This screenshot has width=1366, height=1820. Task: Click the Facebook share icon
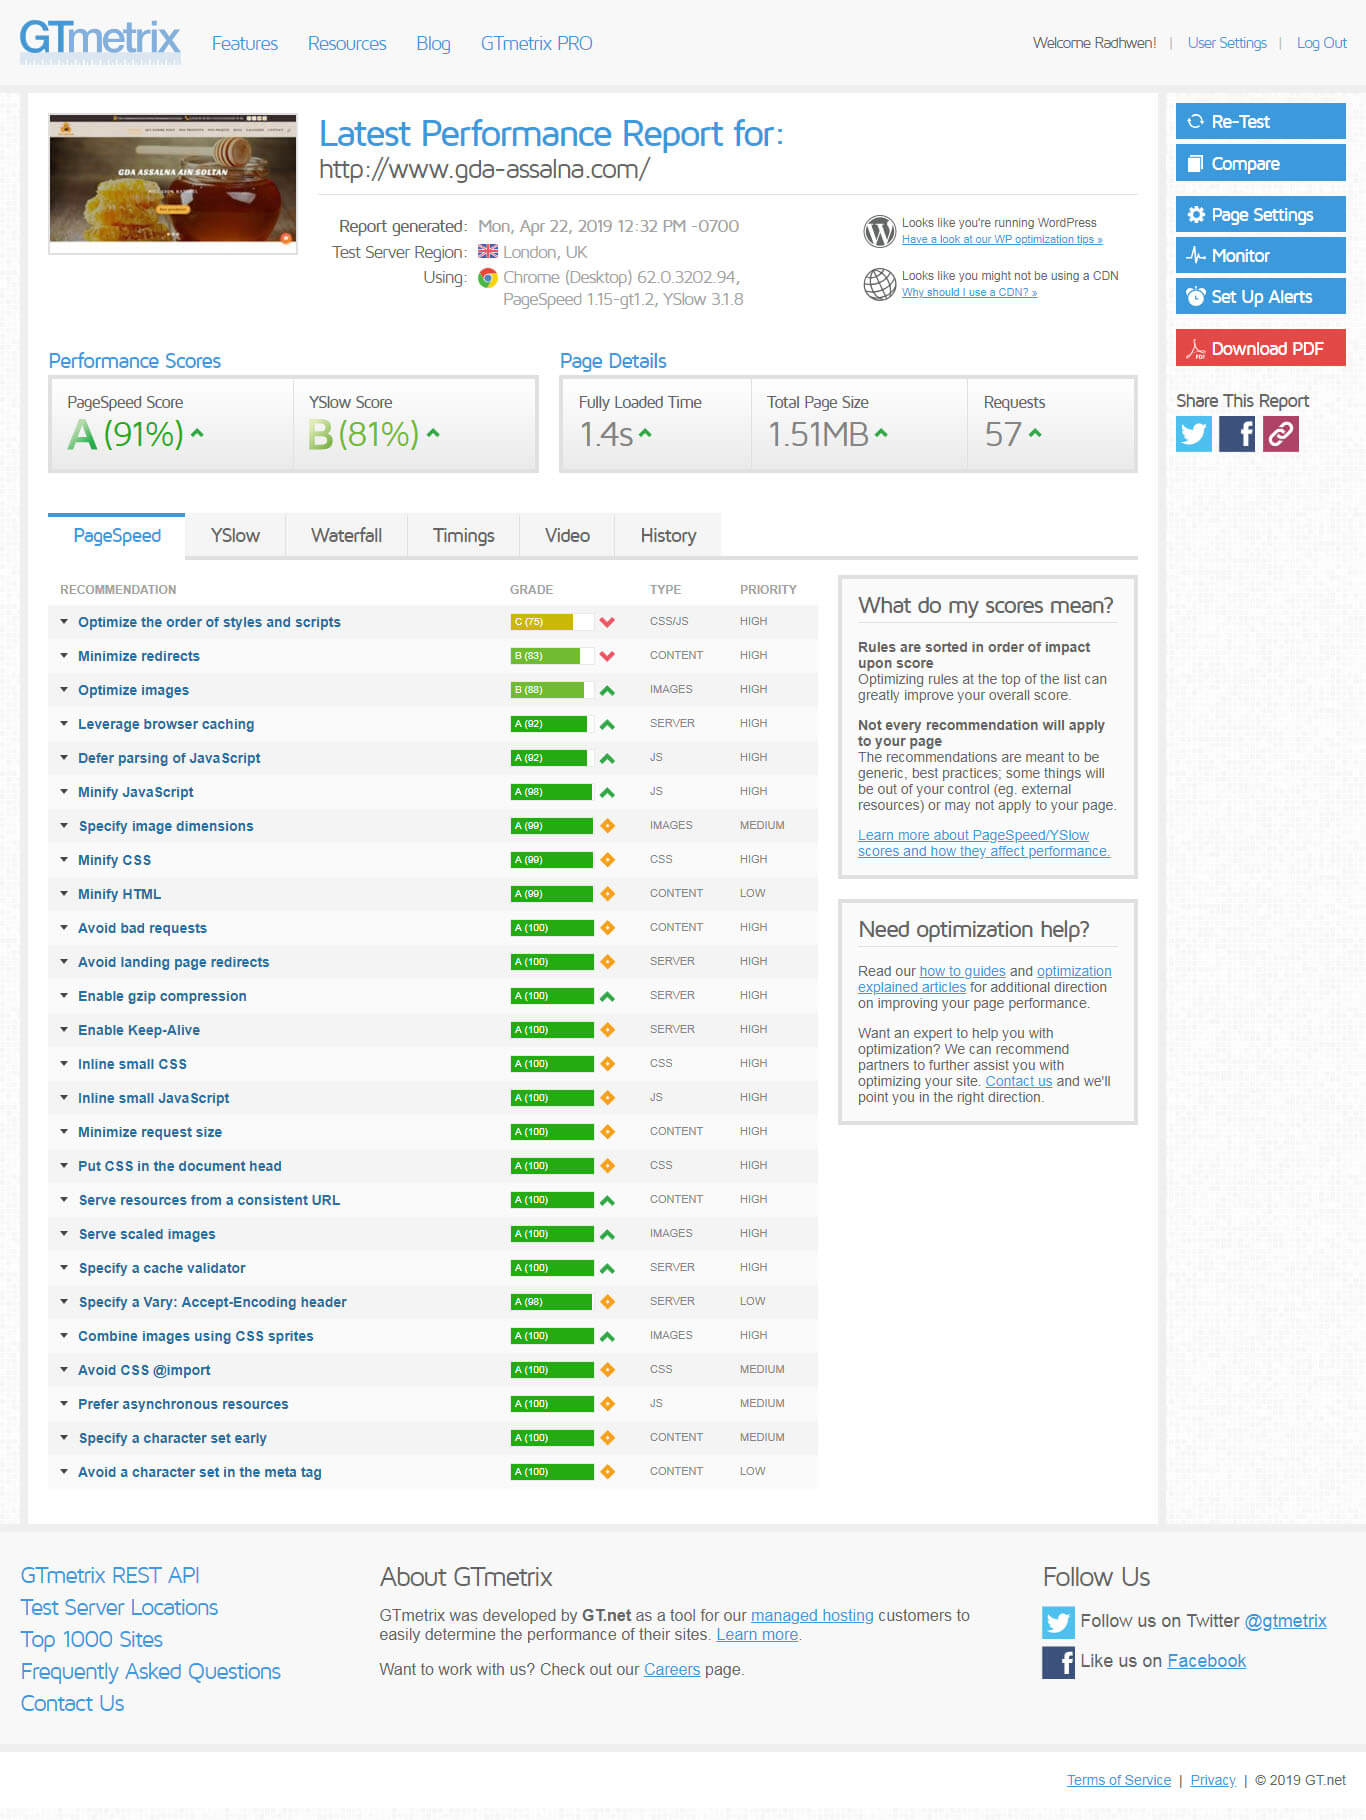tap(1237, 434)
